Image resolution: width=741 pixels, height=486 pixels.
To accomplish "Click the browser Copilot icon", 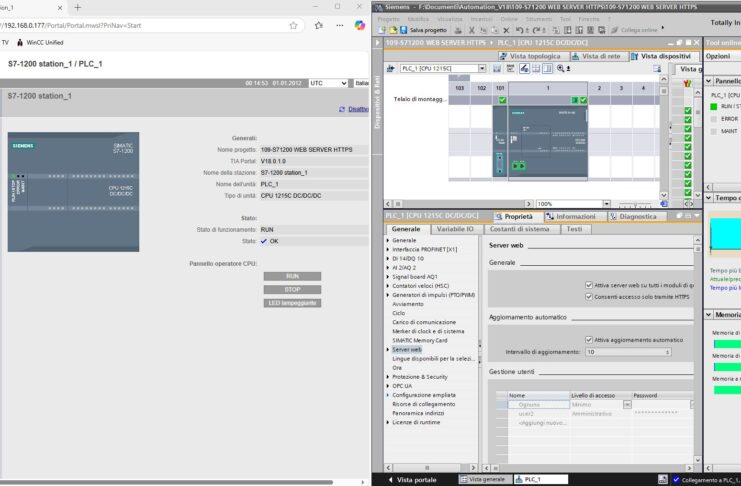I will [x=360, y=26].
